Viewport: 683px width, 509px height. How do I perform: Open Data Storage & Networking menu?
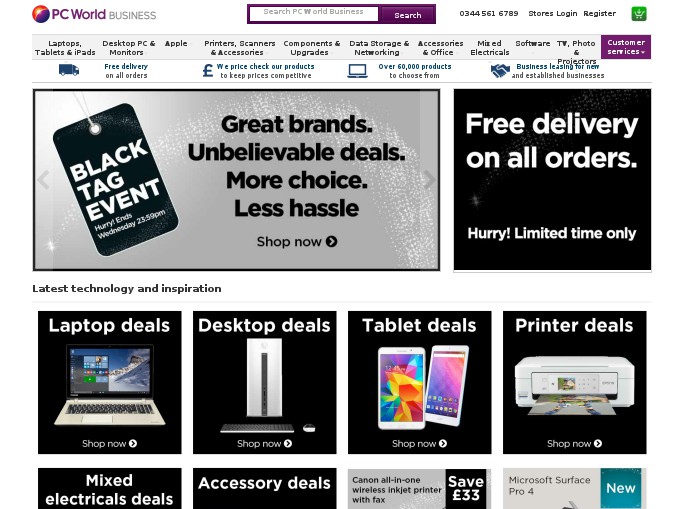[x=379, y=47]
